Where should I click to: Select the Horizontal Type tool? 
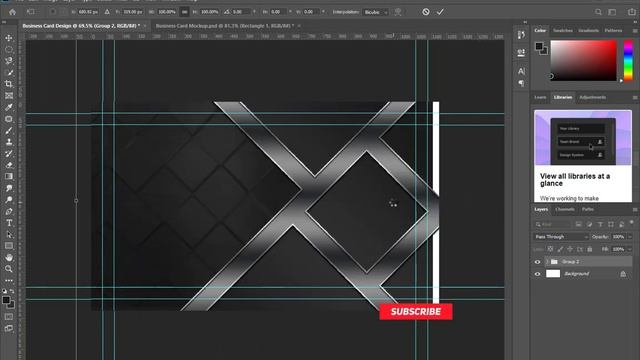9,223
